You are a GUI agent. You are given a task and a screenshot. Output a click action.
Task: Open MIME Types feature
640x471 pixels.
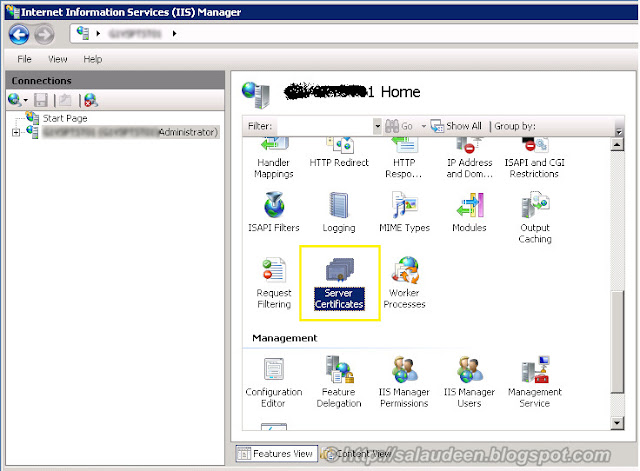404,211
